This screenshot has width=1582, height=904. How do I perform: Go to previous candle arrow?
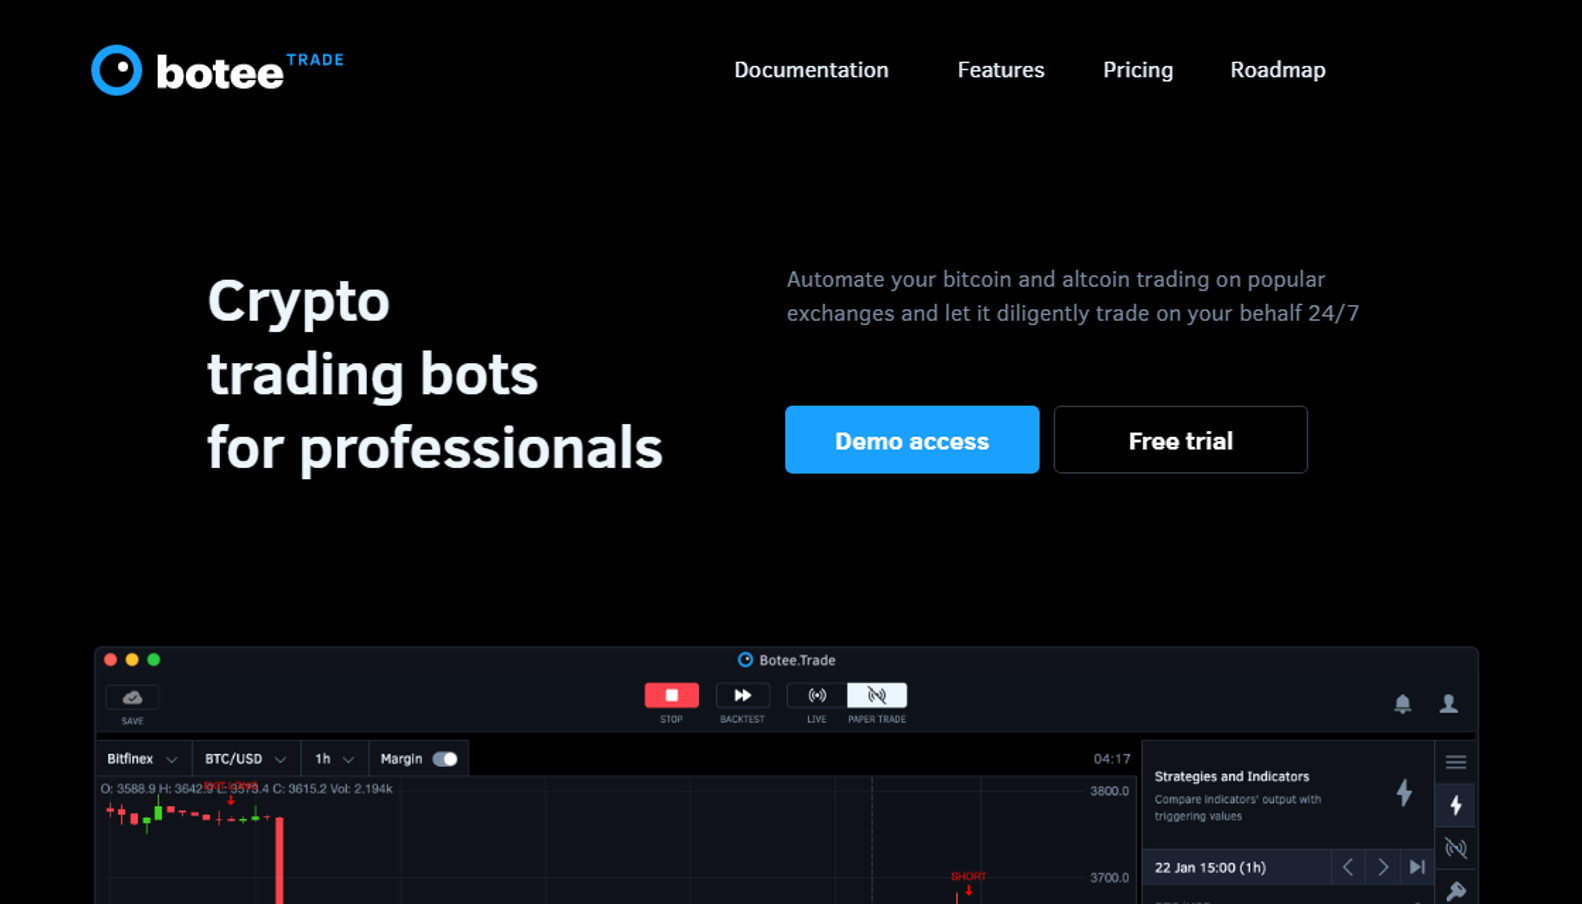pos(1348,867)
